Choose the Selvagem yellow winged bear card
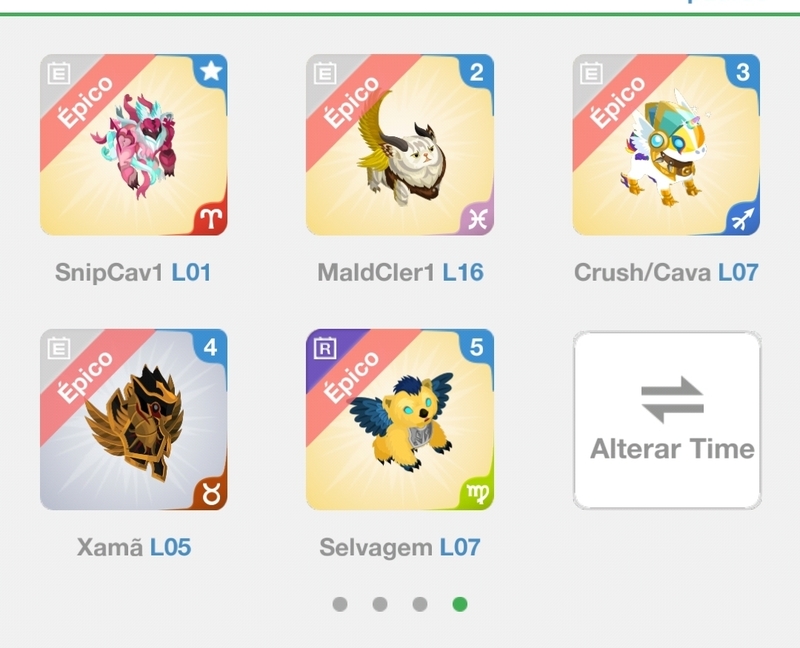 pos(400,419)
